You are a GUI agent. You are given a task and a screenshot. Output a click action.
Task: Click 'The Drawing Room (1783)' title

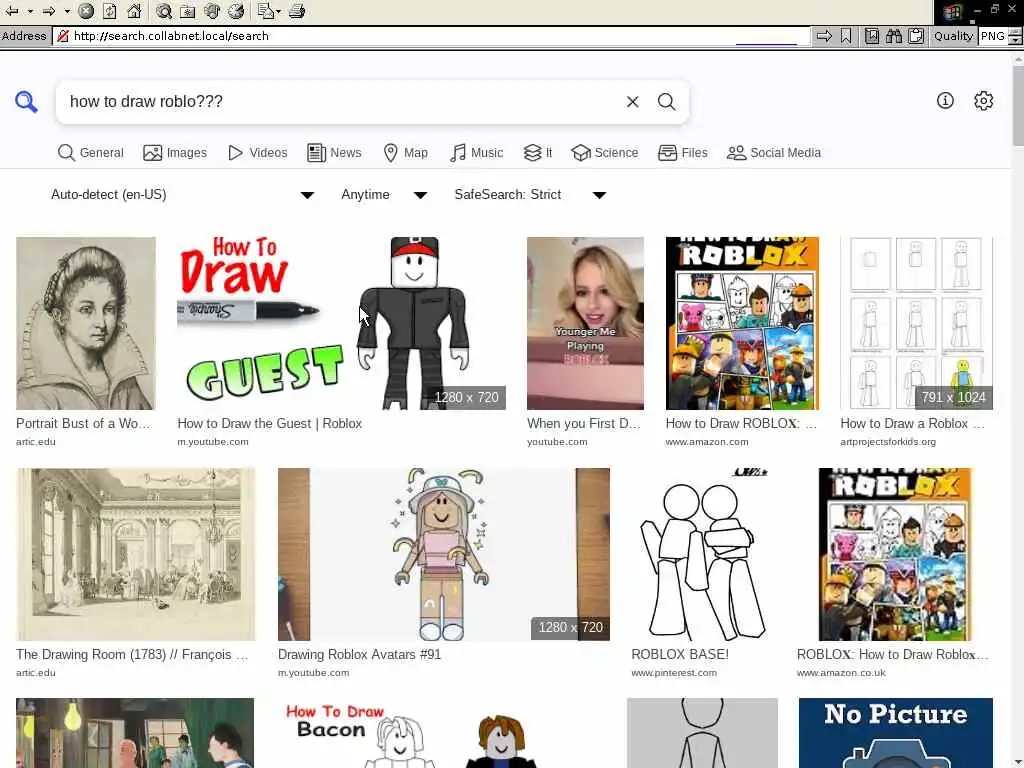pos(133,654)
